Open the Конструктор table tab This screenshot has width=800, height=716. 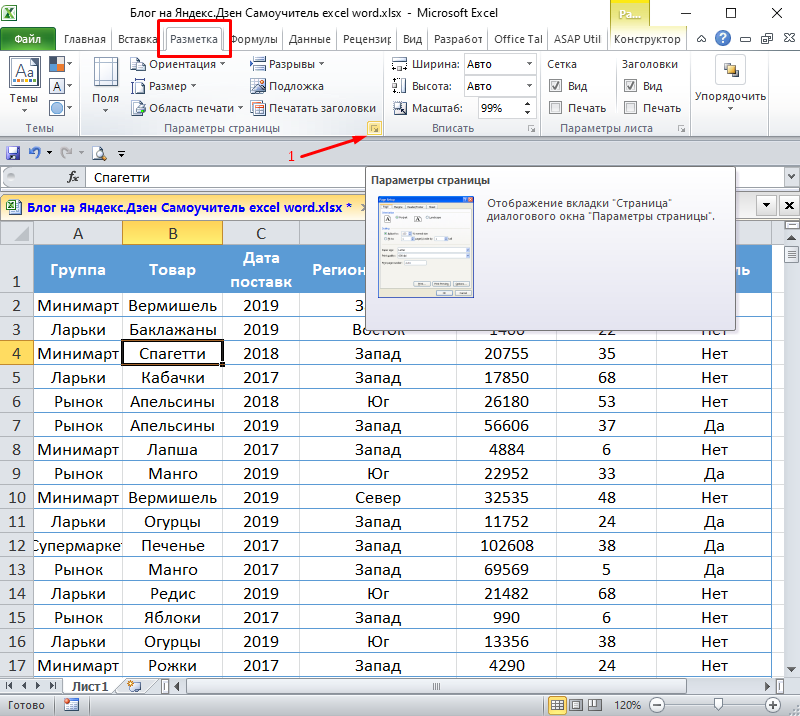647,39
